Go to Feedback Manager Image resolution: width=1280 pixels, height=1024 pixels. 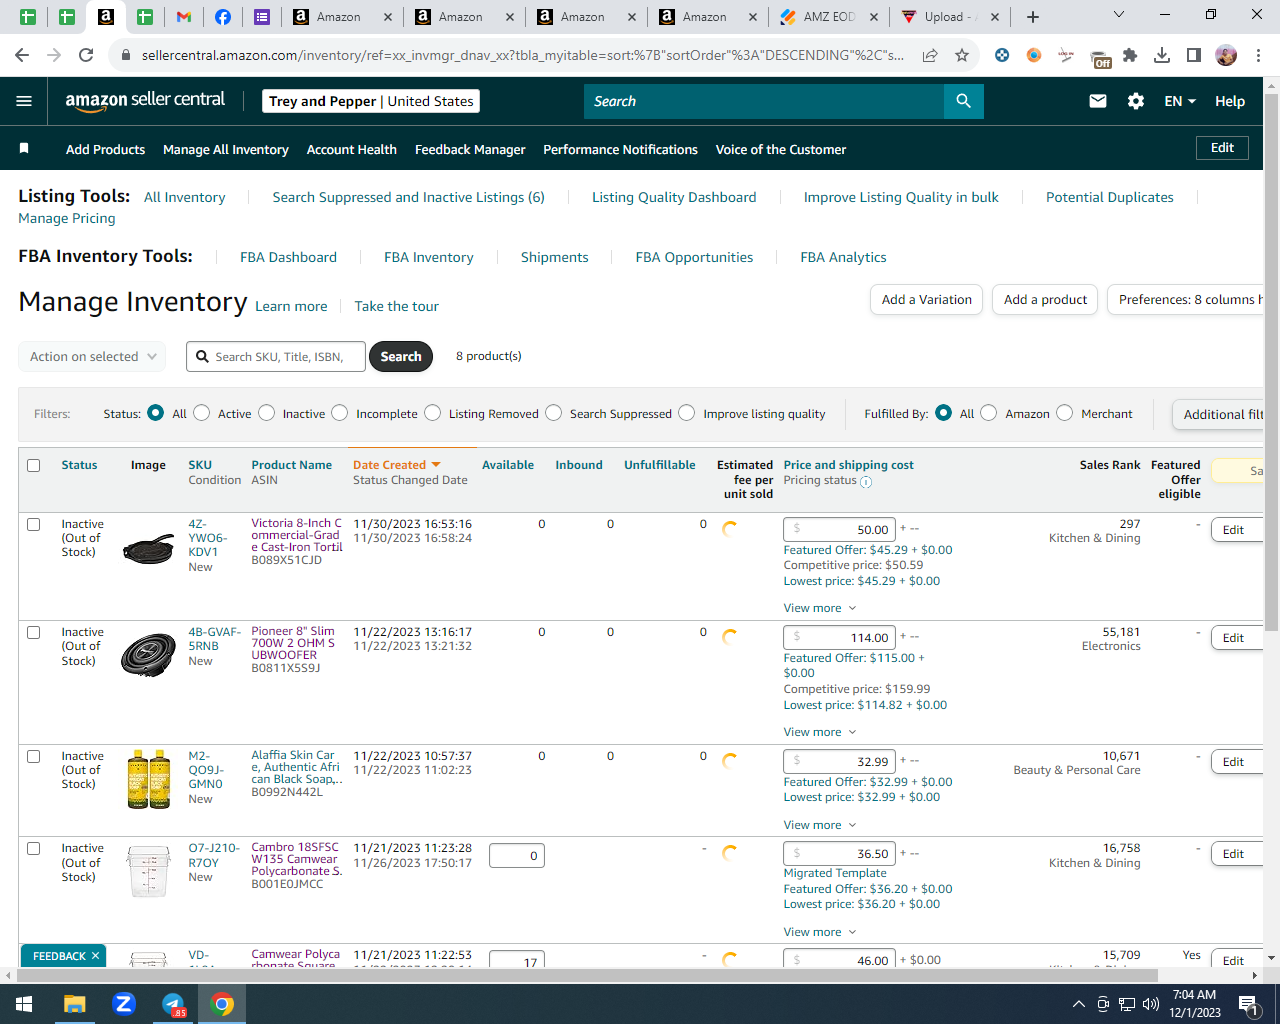click(x=470, y=149)
